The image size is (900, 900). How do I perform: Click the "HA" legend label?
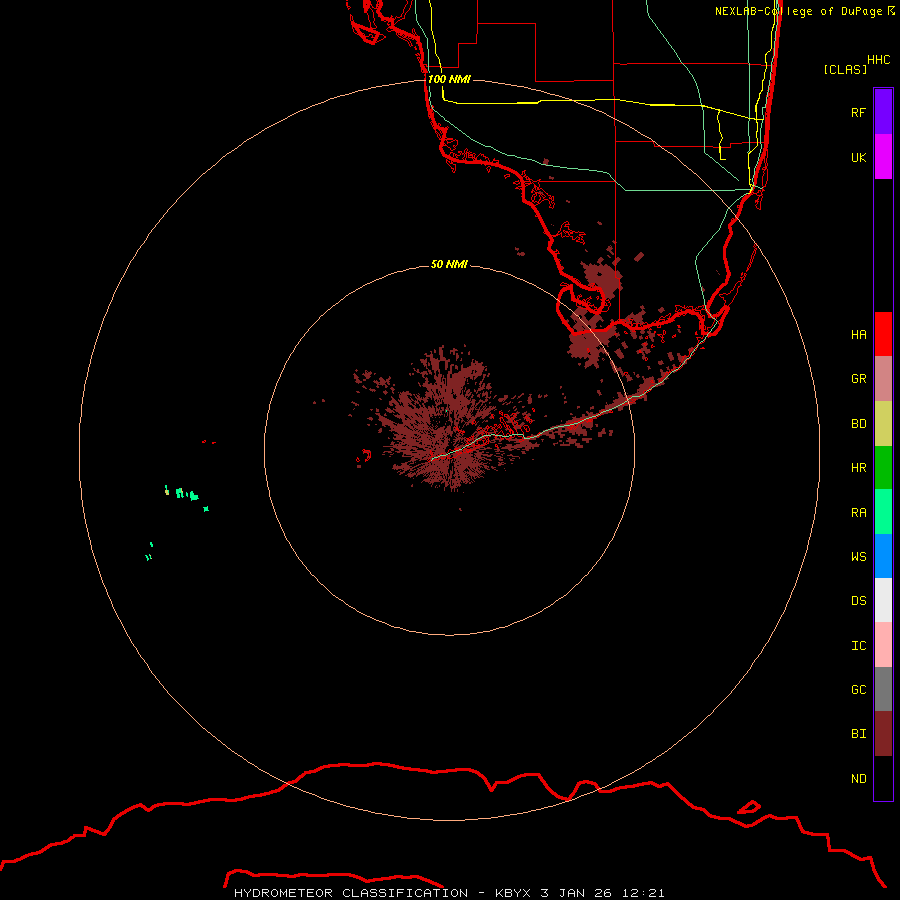[858, 334]
